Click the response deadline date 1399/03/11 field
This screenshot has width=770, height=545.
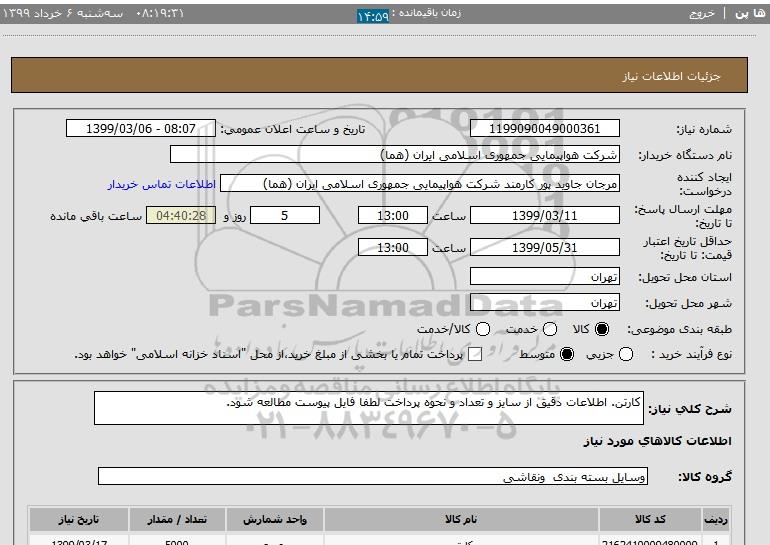pyautogui.click(x=545, y=215)
